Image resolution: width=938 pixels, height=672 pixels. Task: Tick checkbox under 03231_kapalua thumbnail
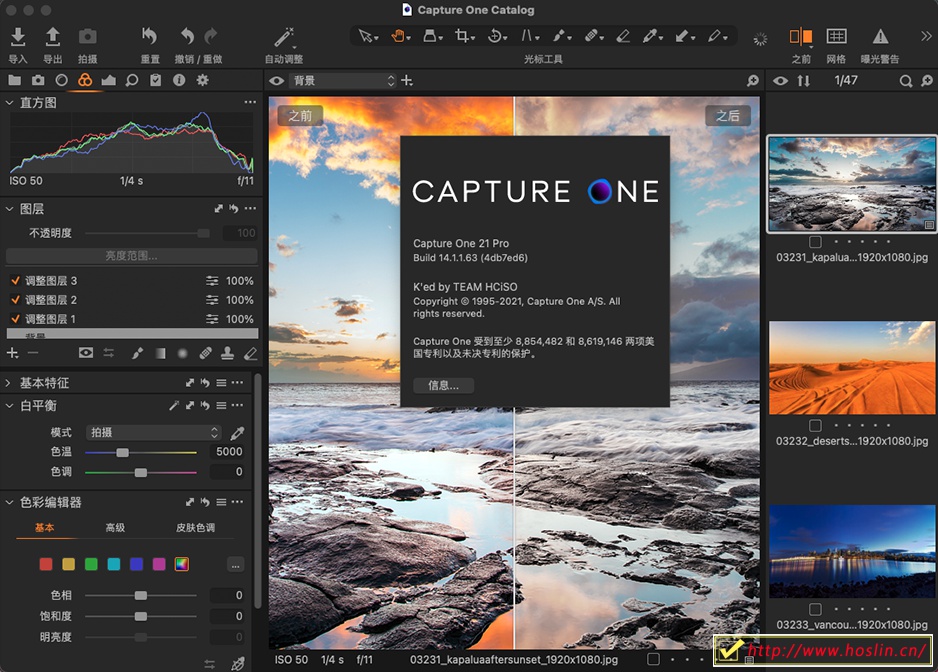pyautogui.click(x=816, y=242)
